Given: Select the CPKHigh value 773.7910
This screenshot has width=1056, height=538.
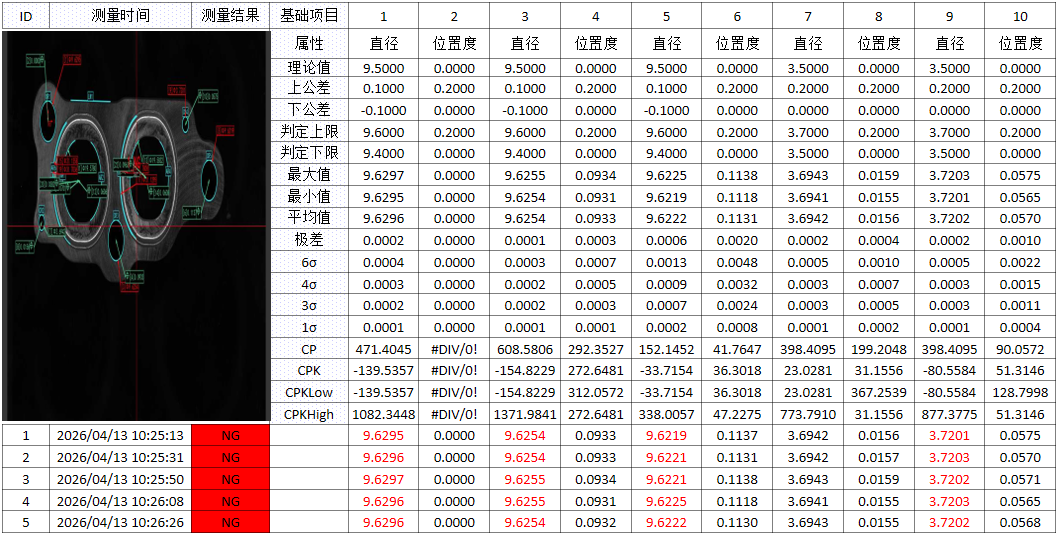Looking at the screenshot, I should tap(808, 413).
